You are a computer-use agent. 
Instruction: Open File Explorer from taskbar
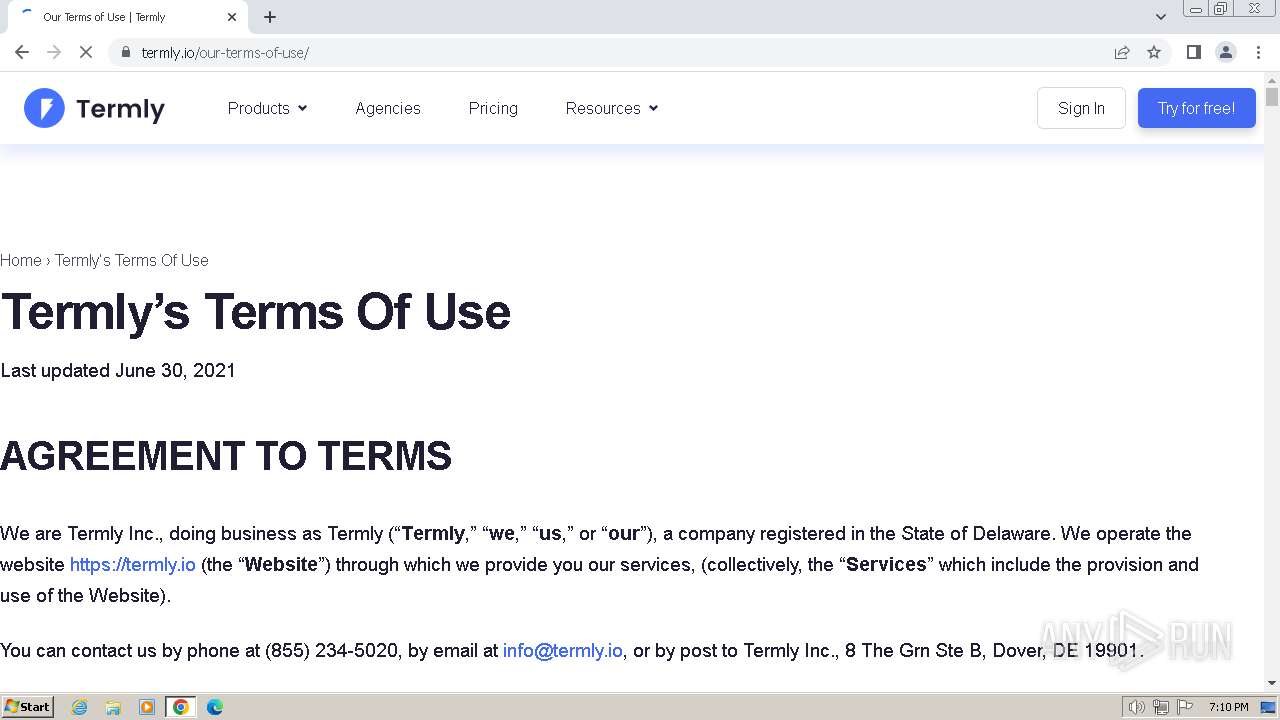[x=113, y=707]
